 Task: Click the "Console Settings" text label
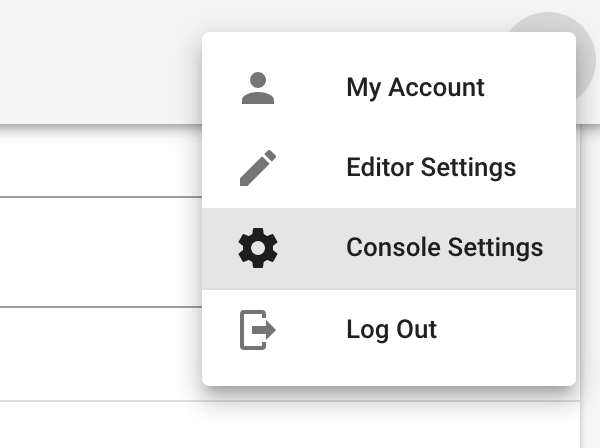(x=445, y=248)
